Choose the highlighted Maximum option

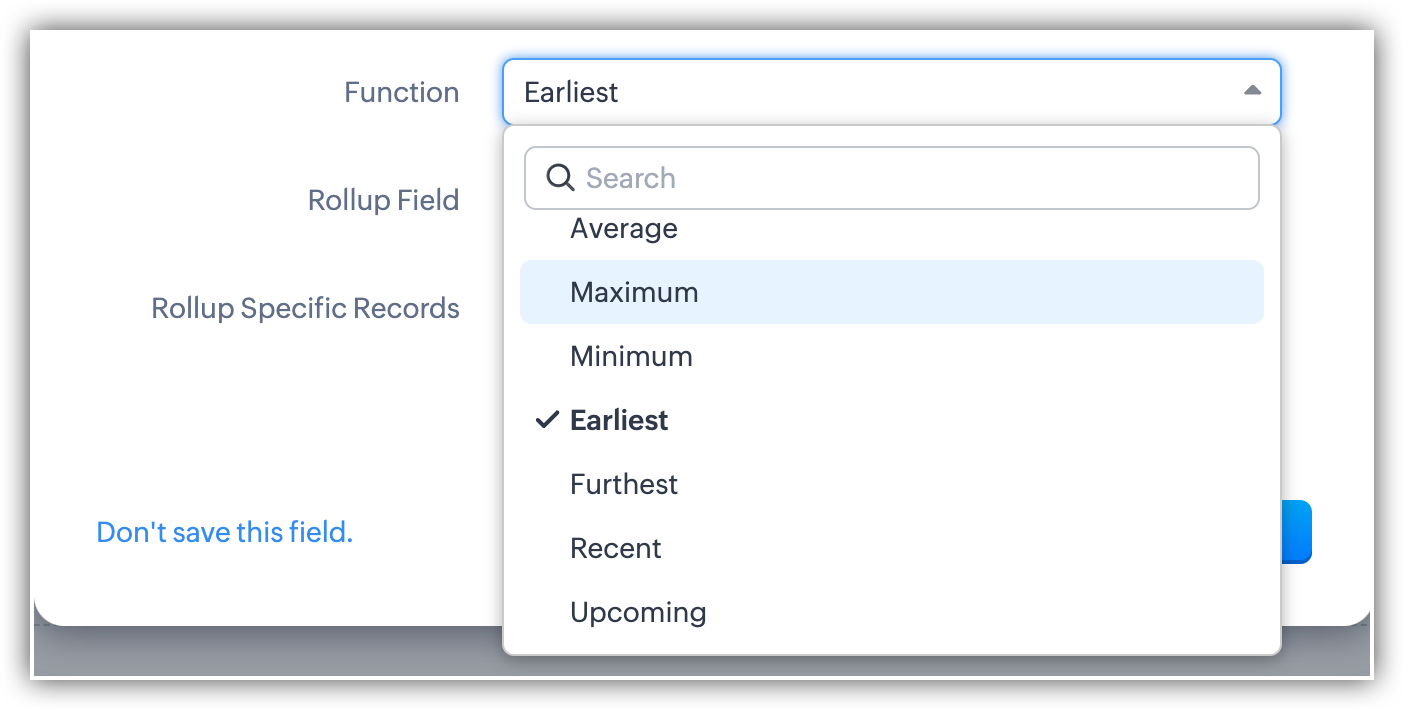click(634, 292)
